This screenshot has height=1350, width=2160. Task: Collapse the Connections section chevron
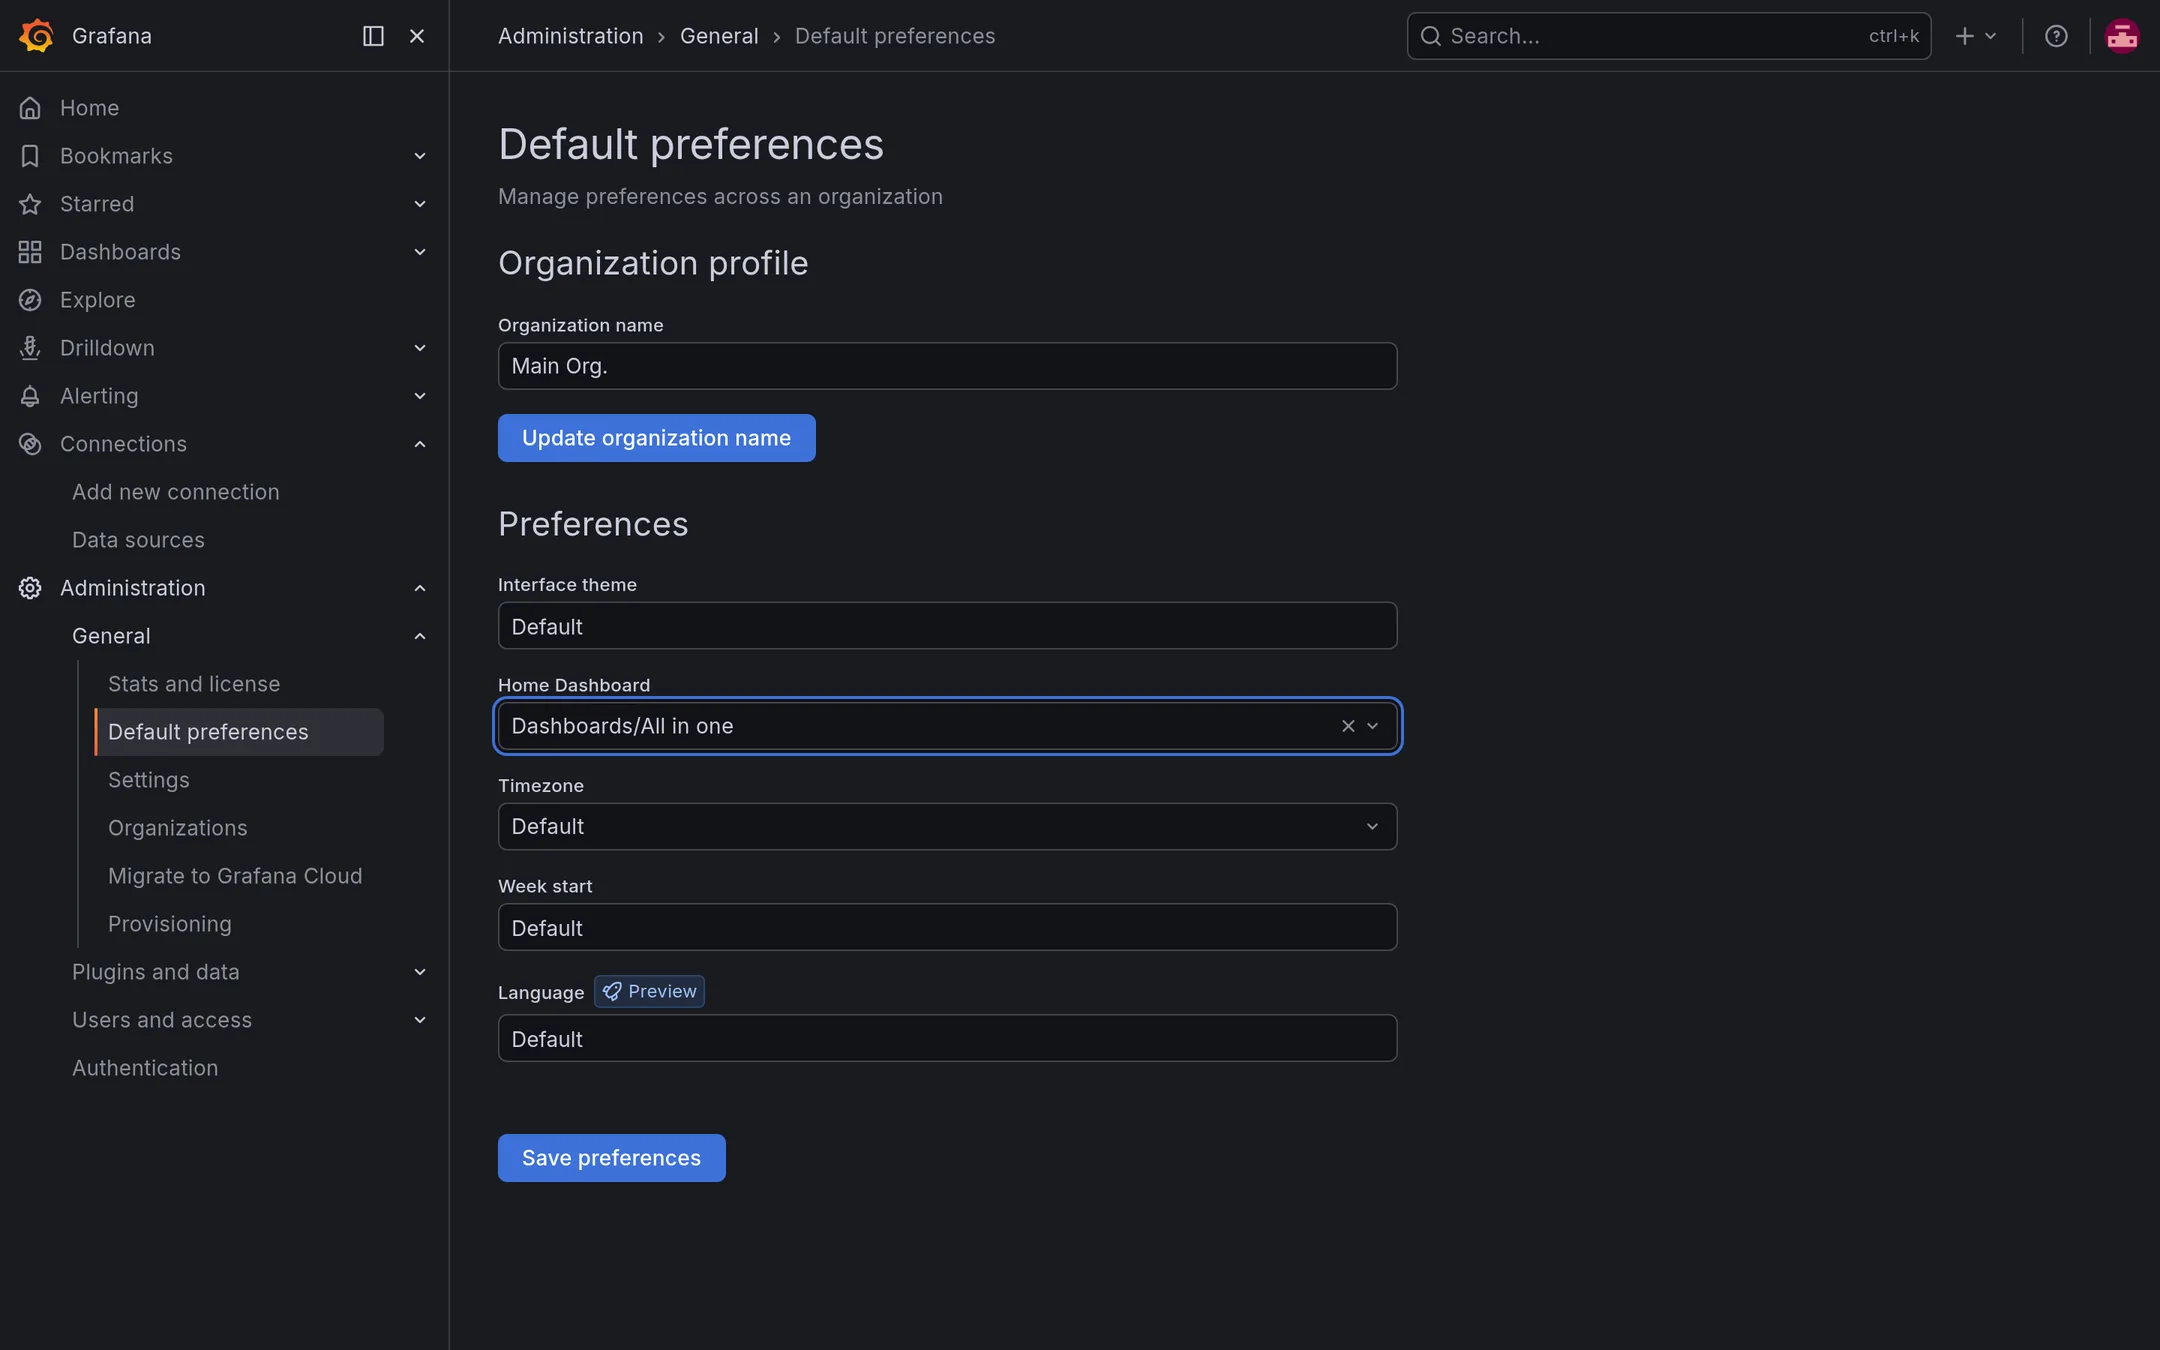[x=420, y=444]
